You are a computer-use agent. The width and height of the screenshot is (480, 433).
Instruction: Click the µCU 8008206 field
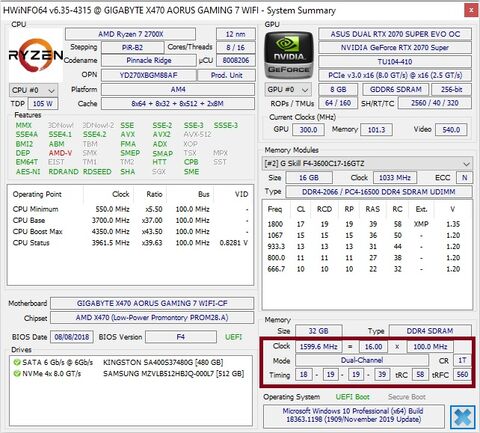[236, 60]
